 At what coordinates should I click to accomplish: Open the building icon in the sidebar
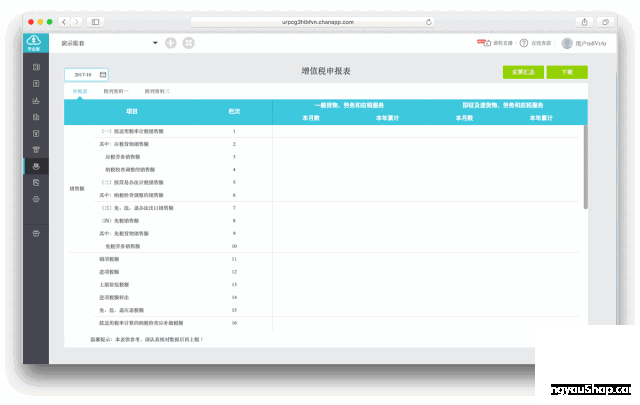[36, 117]
